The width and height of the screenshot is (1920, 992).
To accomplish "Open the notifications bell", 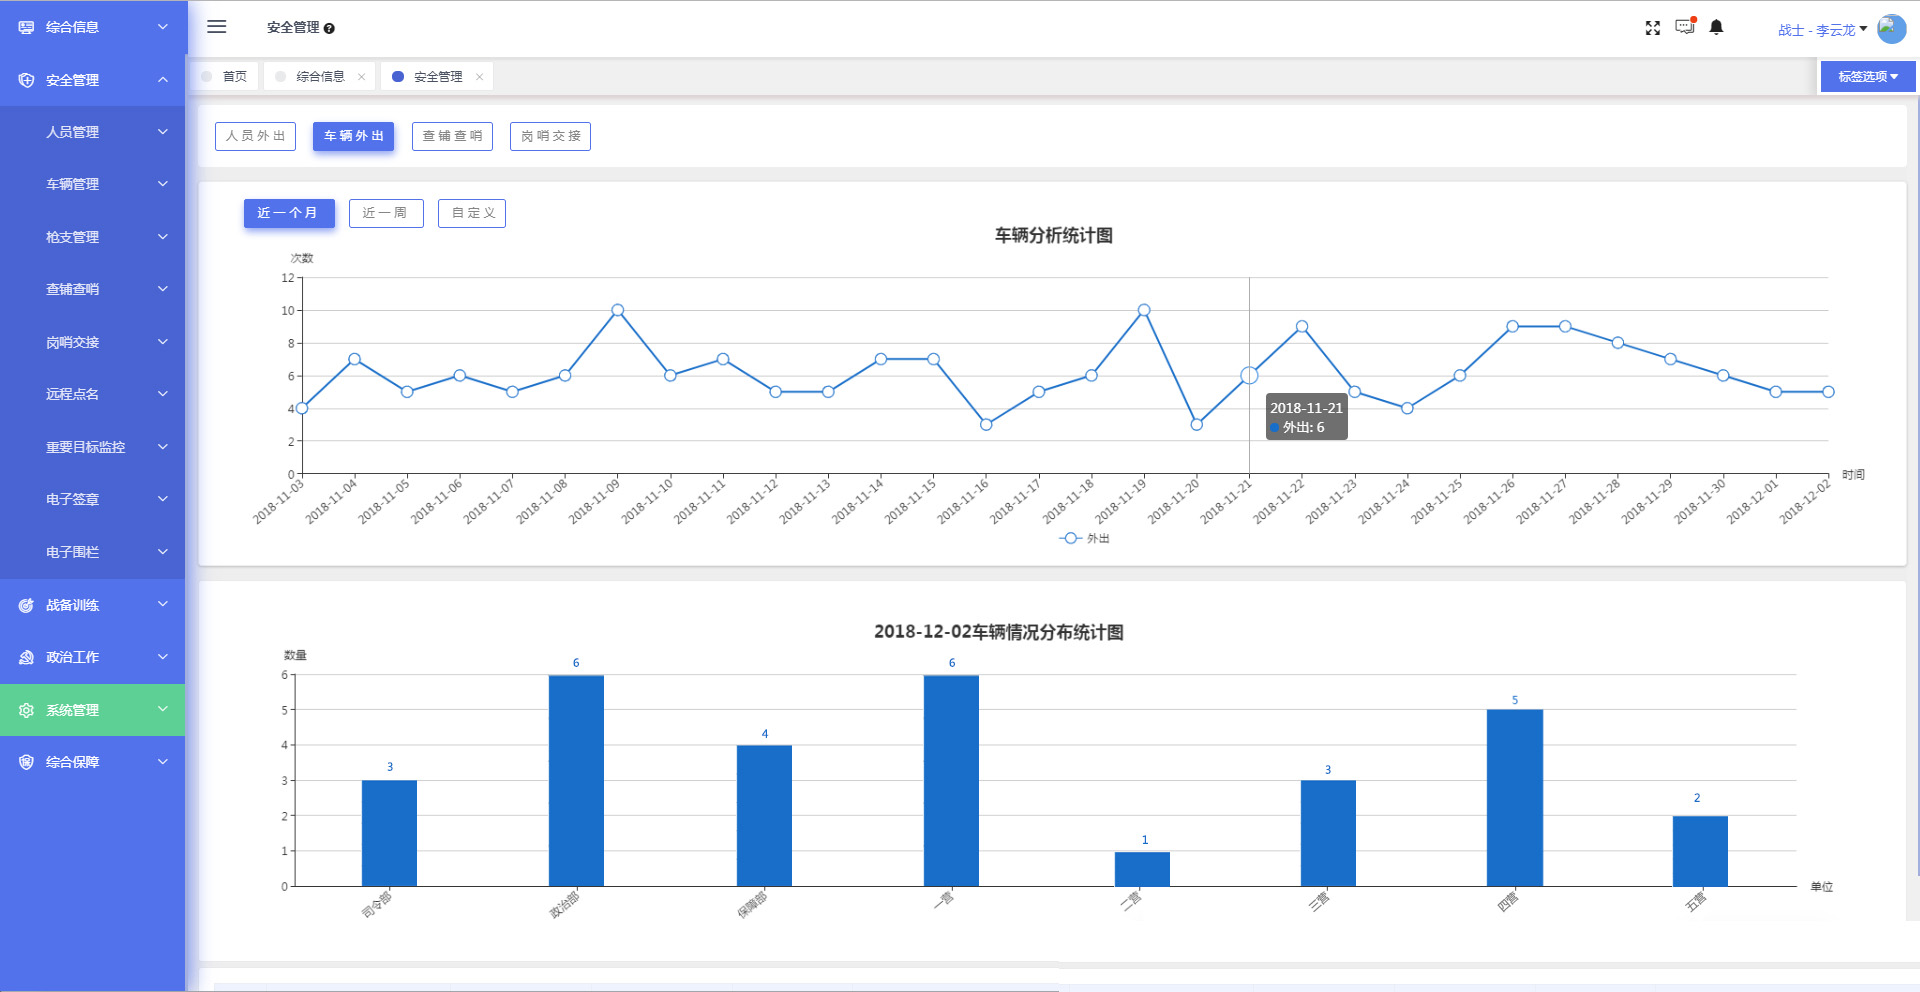I will click(1716, 27).
